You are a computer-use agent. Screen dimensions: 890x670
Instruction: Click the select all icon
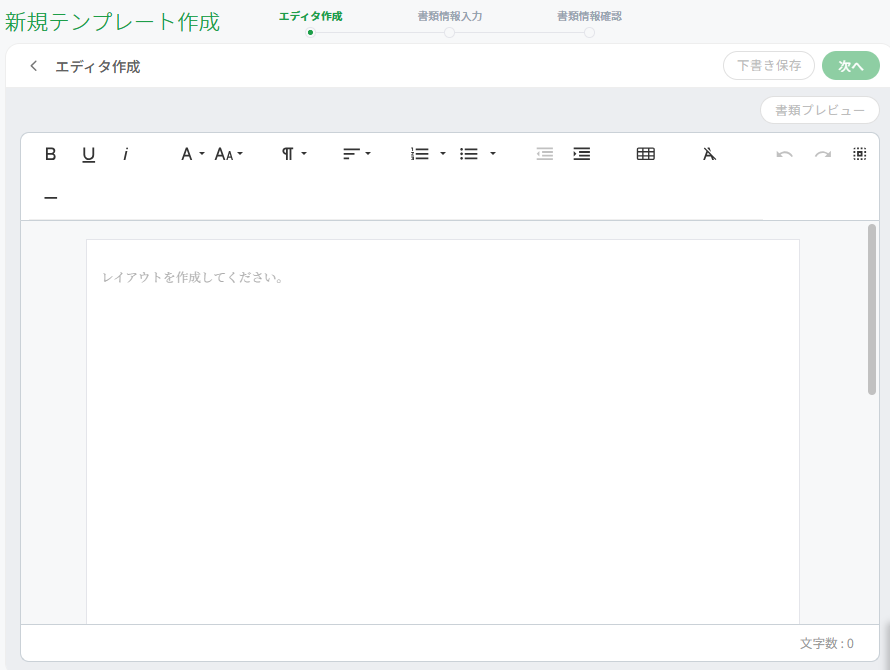pos(860,154)
